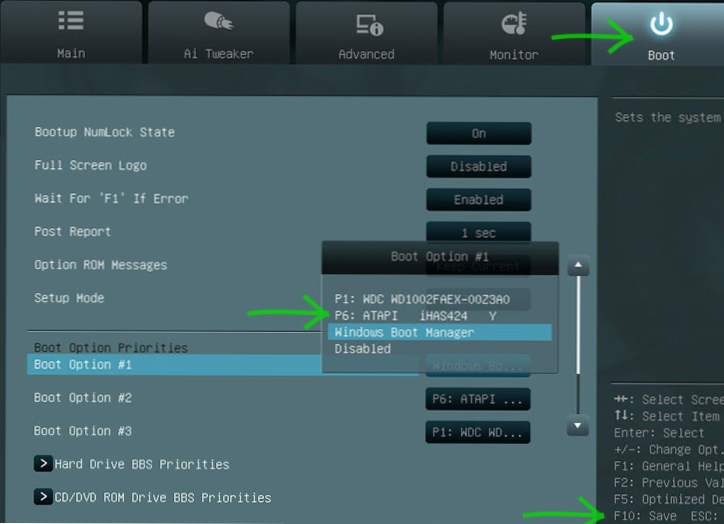Click the vertical scrollbar track
This screenshot has width=724, height=524.
578,345
